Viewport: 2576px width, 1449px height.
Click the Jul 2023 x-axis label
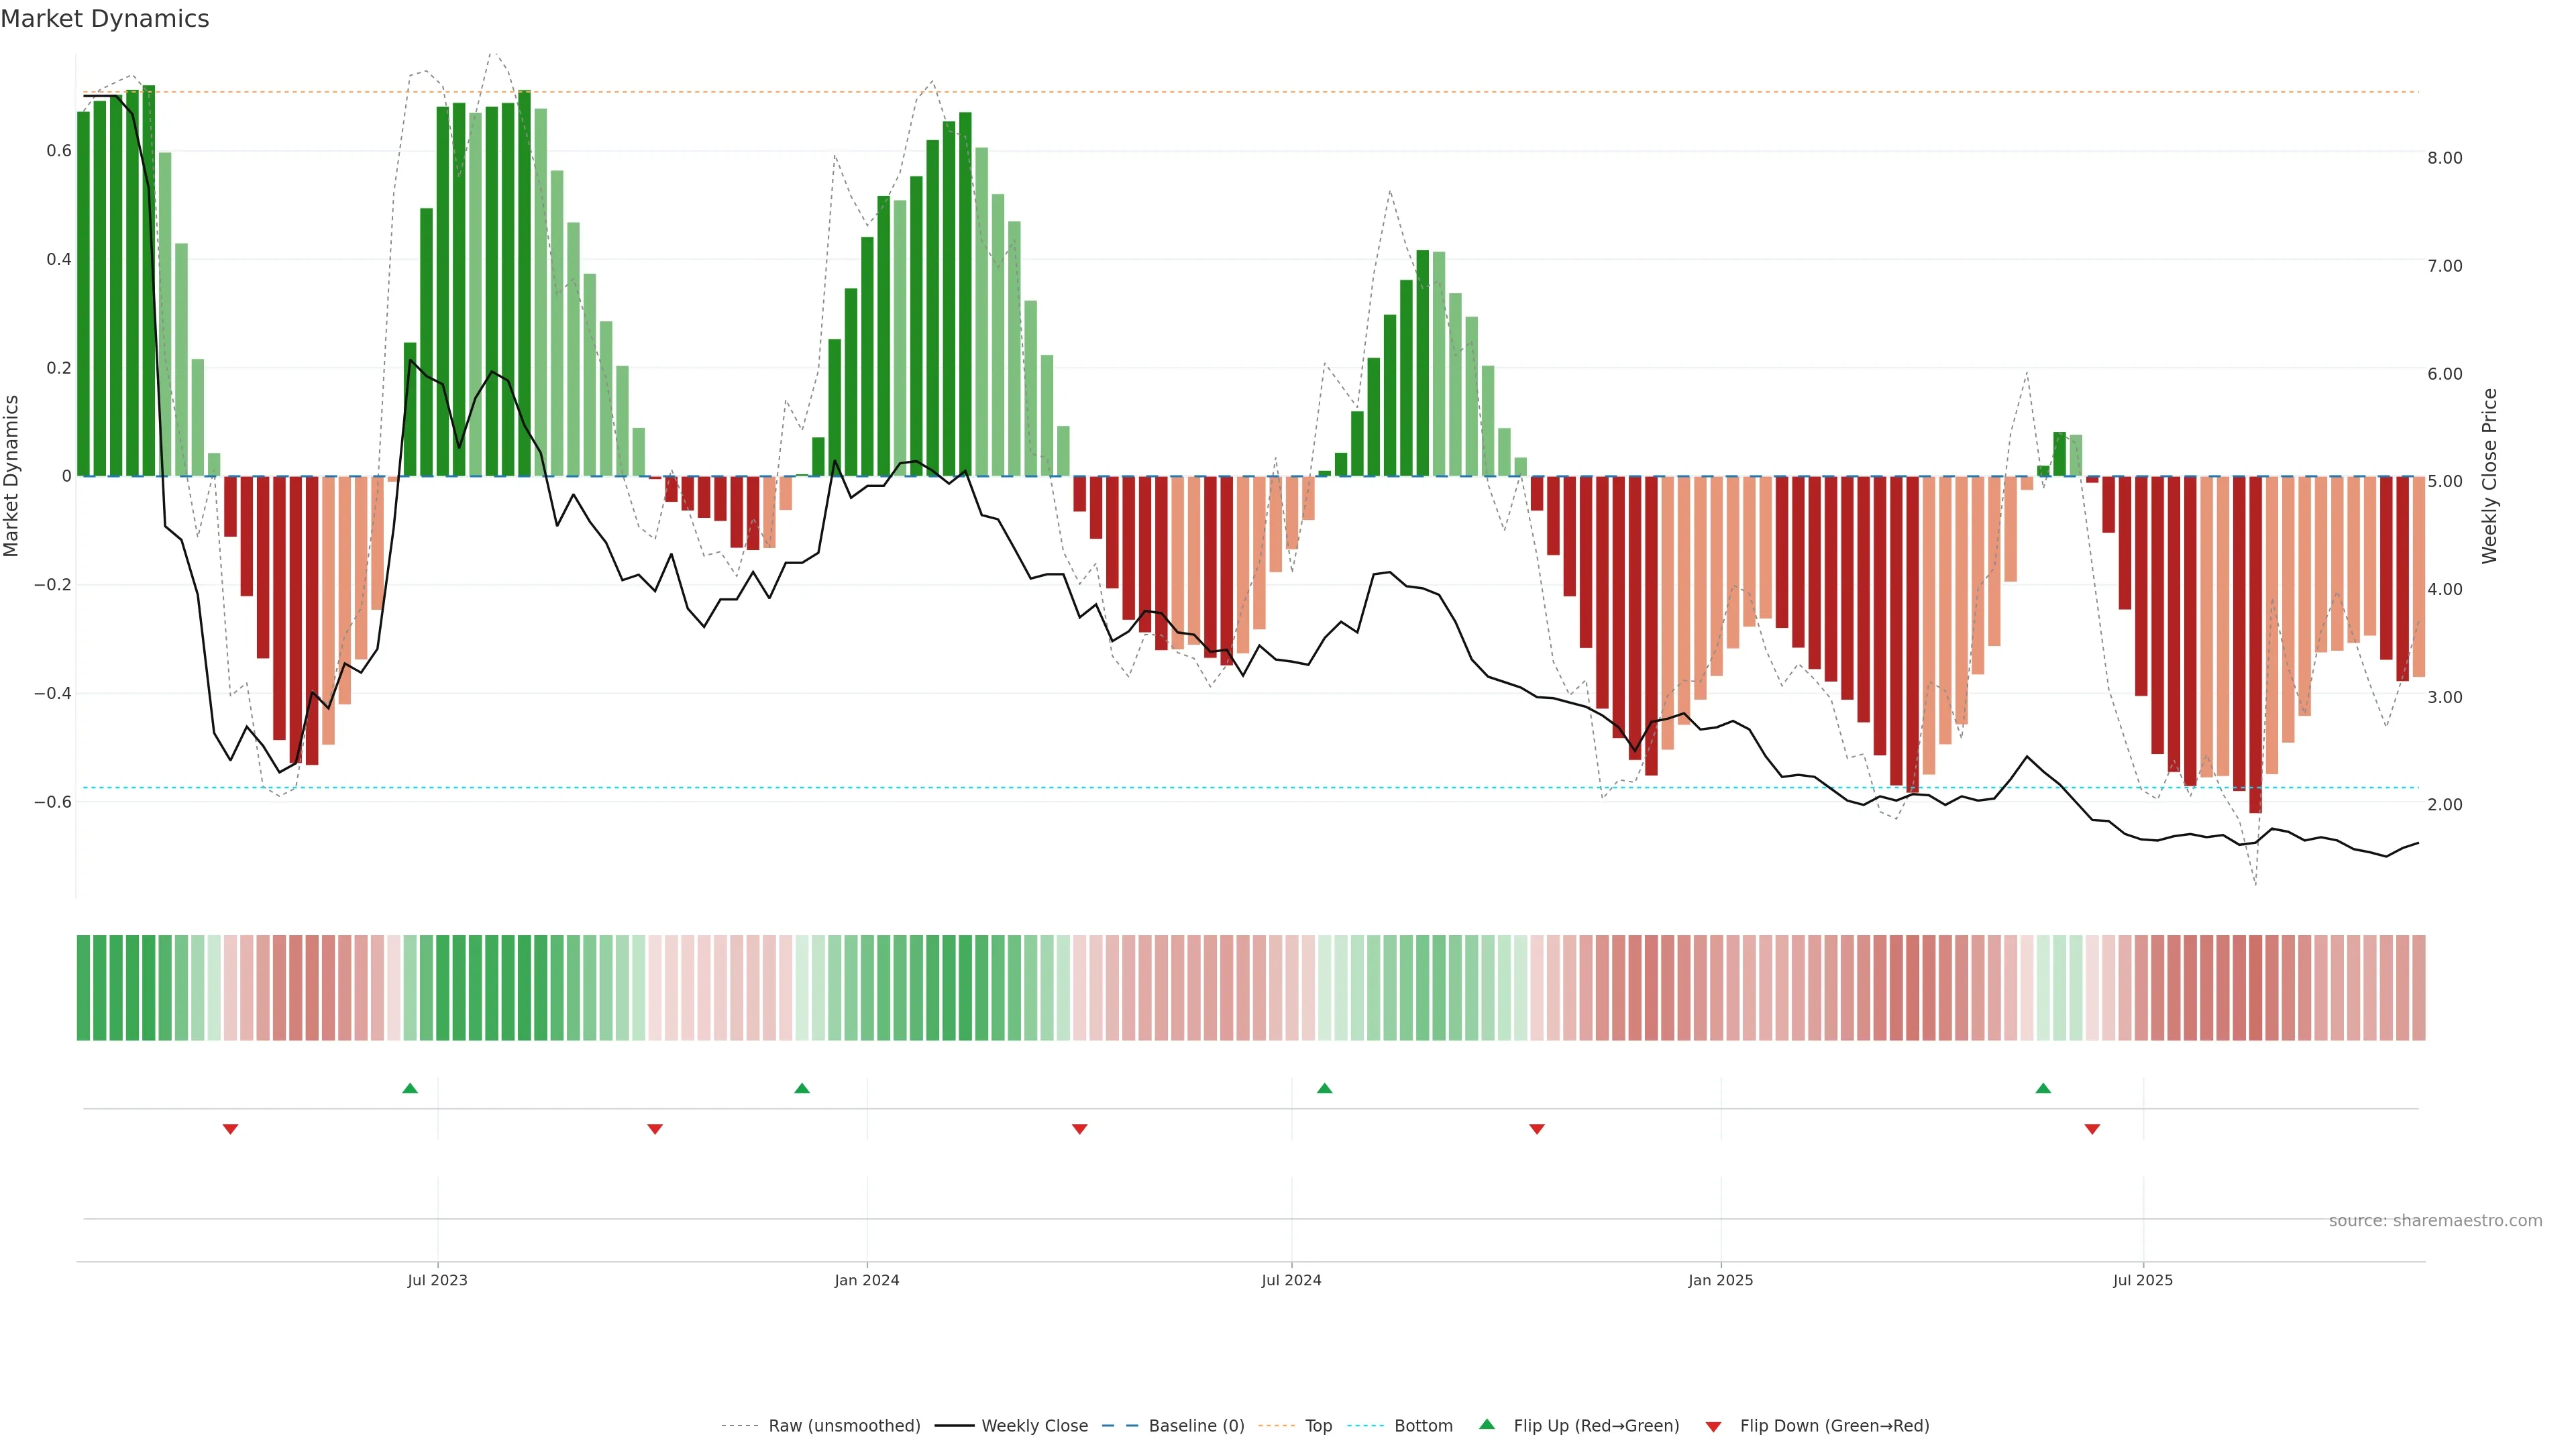click(x=437, y=1280)
